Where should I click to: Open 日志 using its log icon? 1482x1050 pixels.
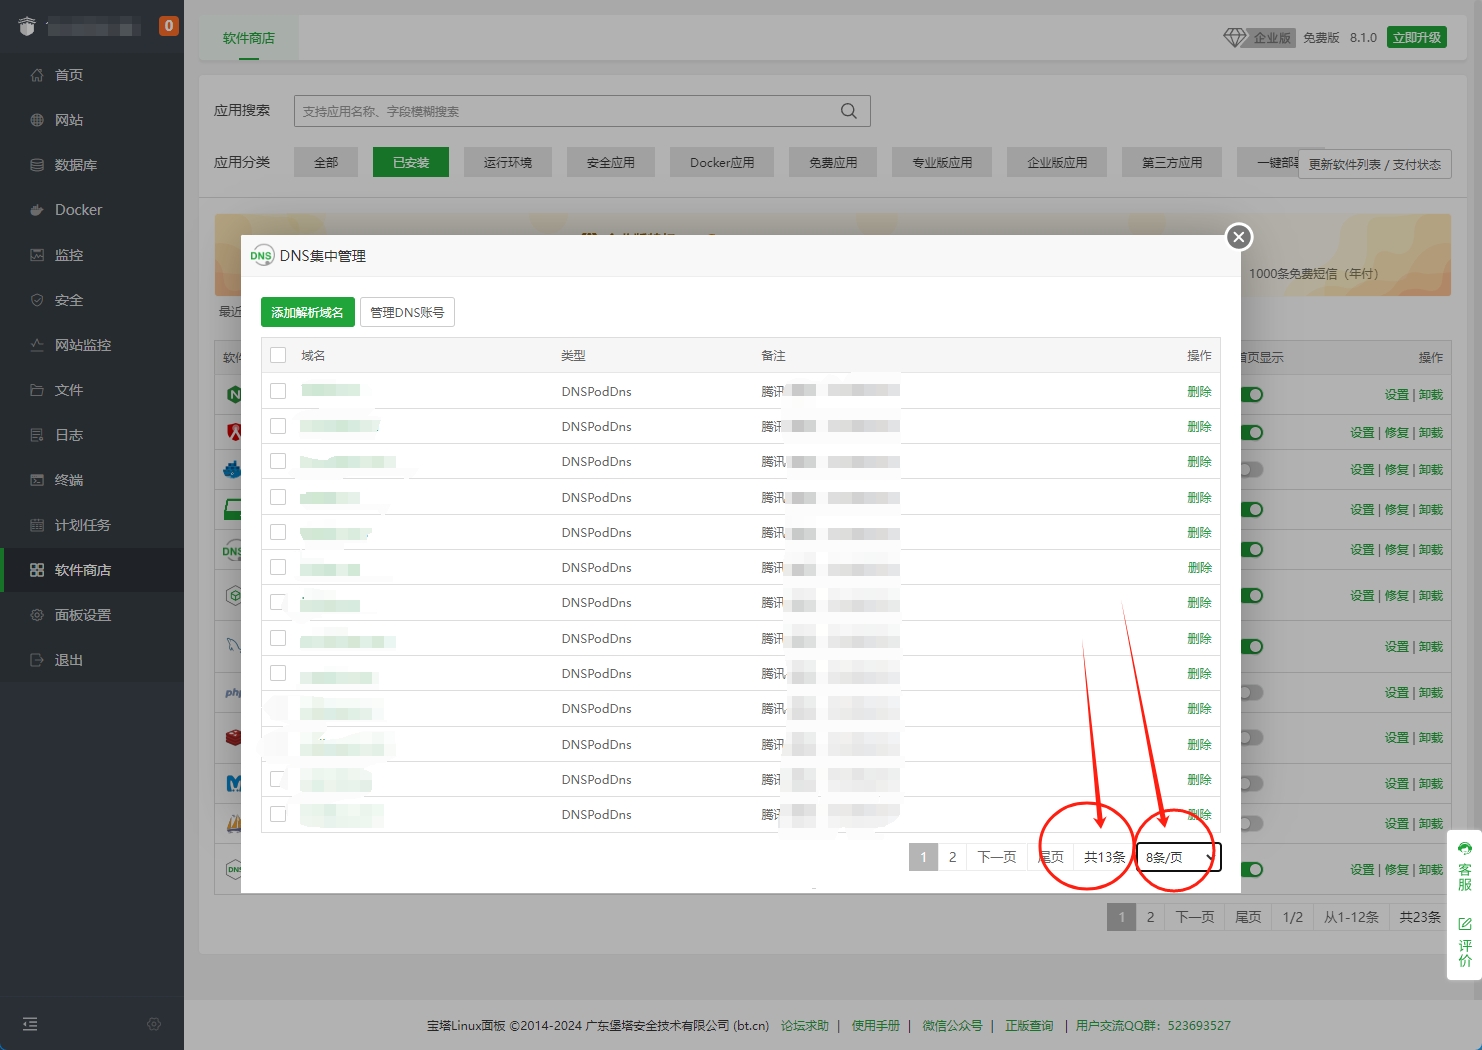[37, 435]
